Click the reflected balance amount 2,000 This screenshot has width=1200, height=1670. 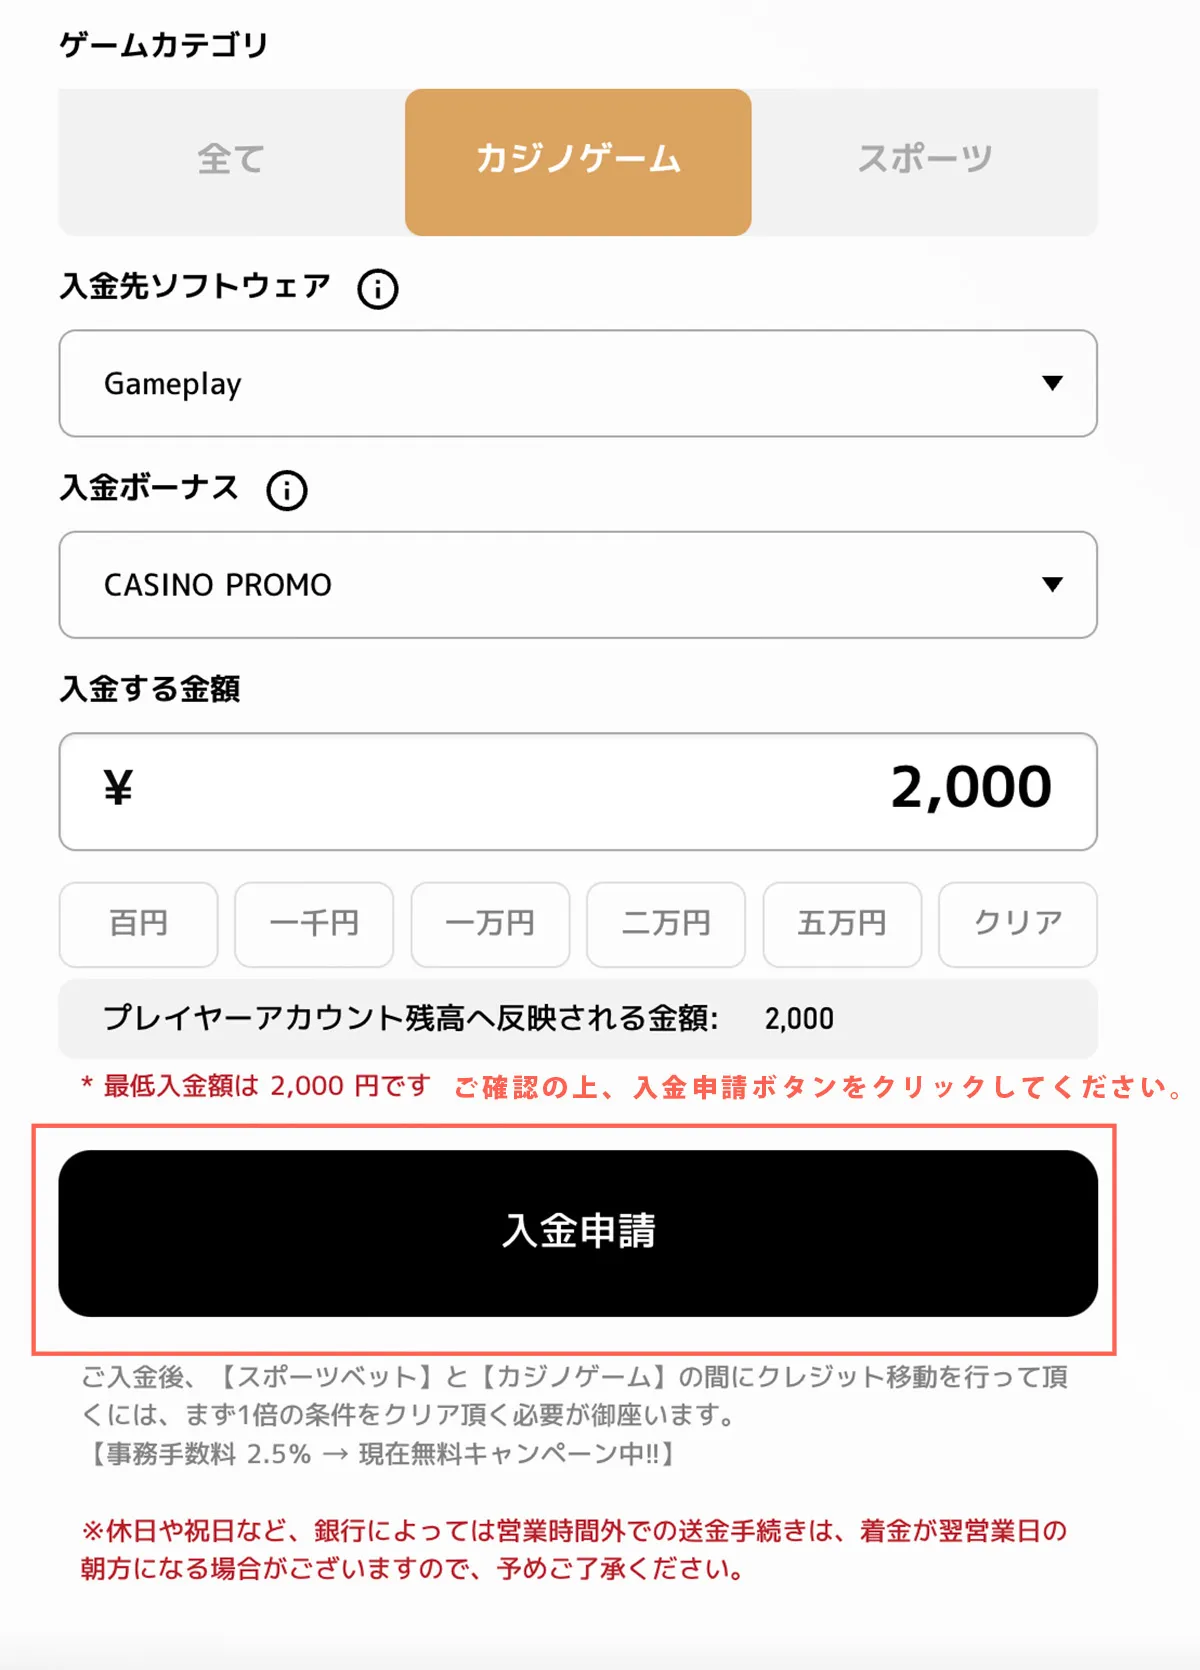pos(799,1019)
